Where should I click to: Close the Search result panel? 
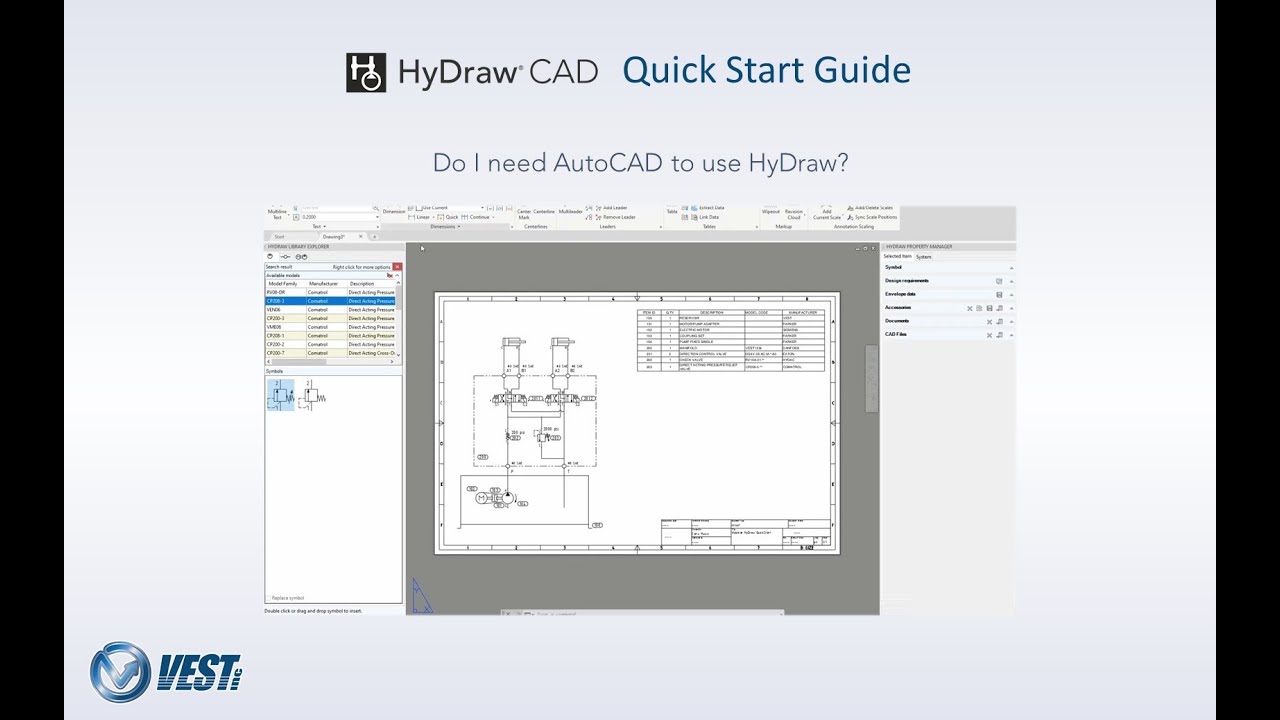pos(397,267)
